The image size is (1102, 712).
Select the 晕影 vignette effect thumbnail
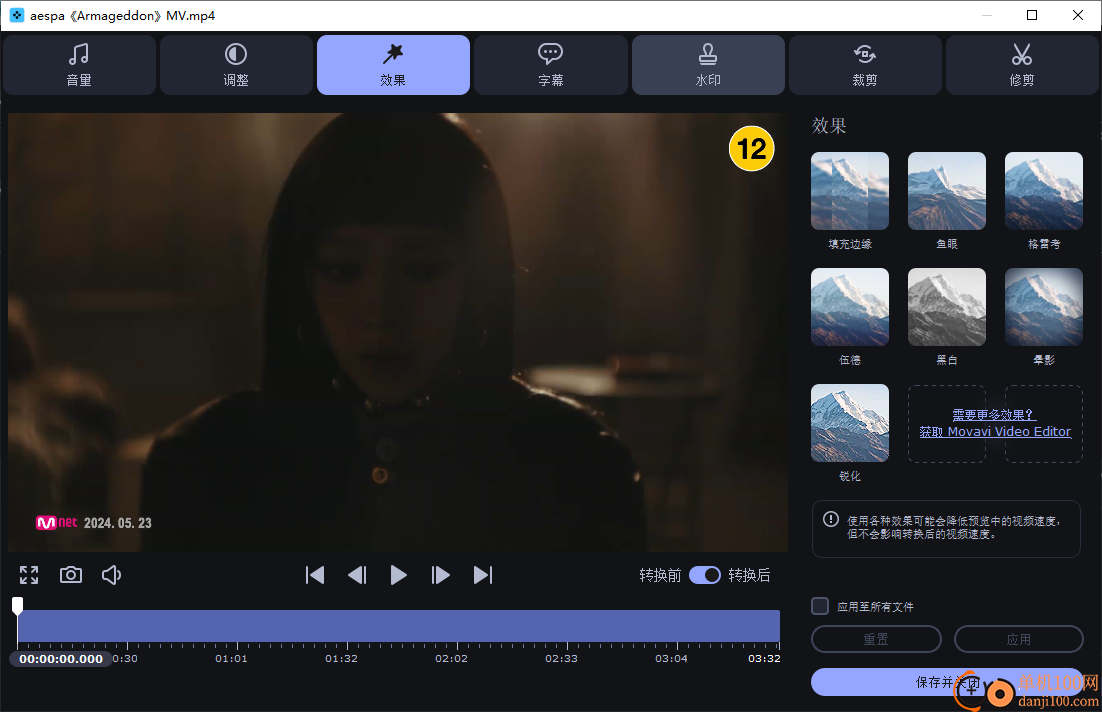click(1044, 307)
